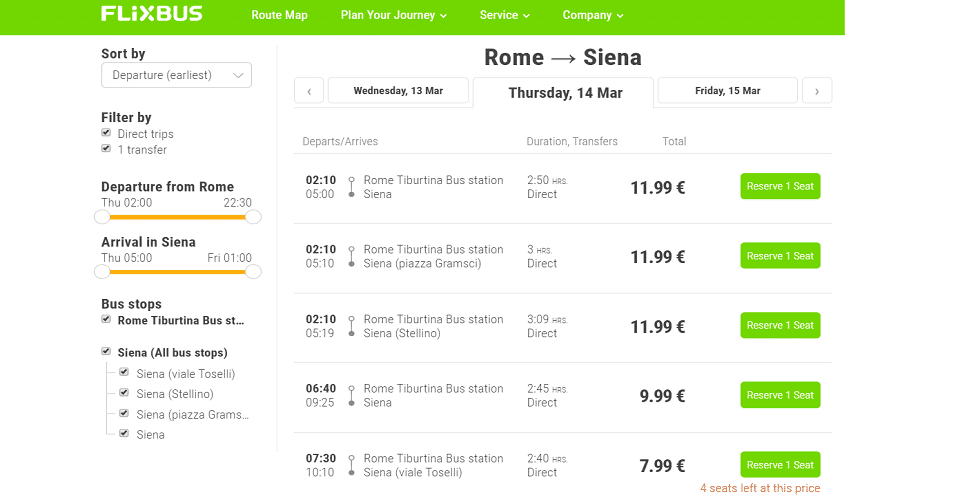The height and width of the screenshot is (500, 960).
Task: Click route icon for 02:10 Siena trip
Action: tap(351, 187)
